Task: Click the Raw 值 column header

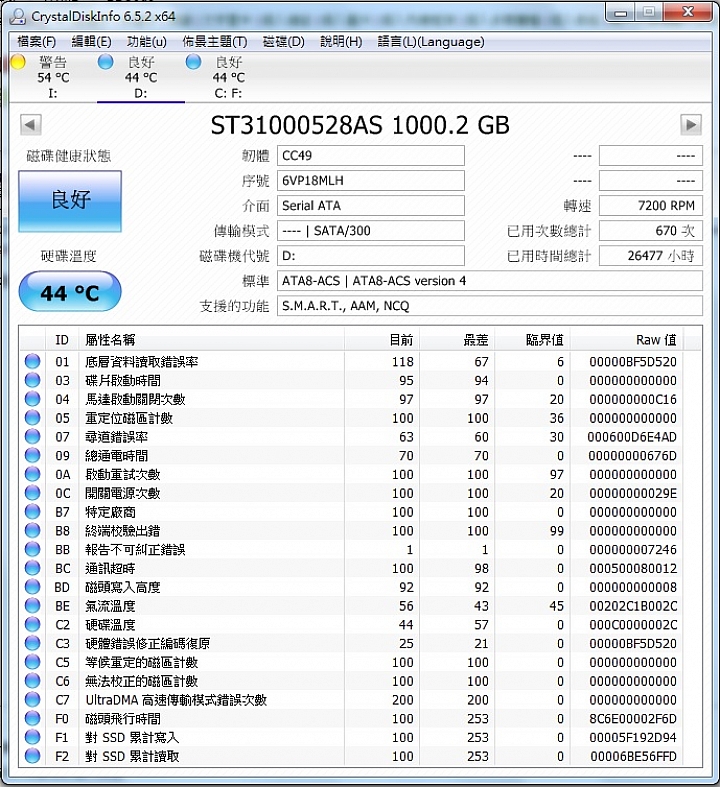Action: coord(626,340)
